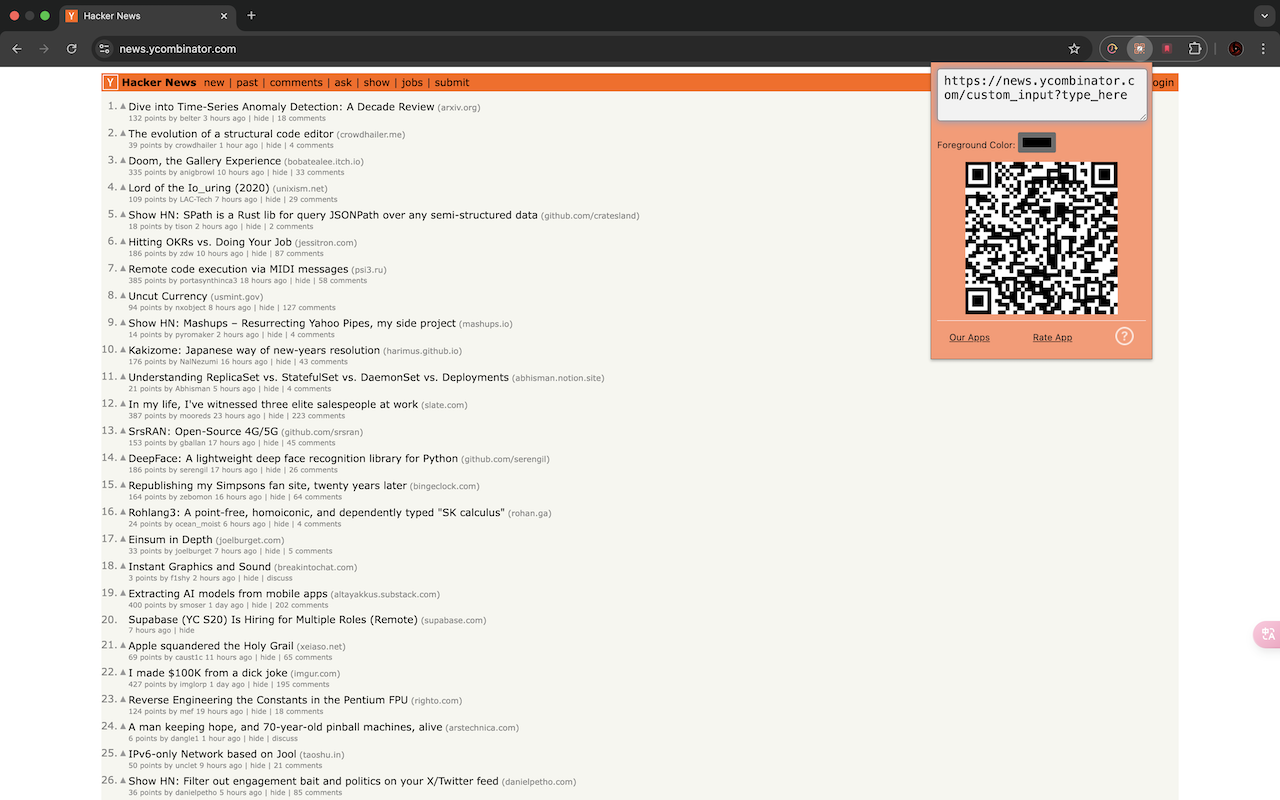Click '1 hour ago' on structural code editor row

238,146
